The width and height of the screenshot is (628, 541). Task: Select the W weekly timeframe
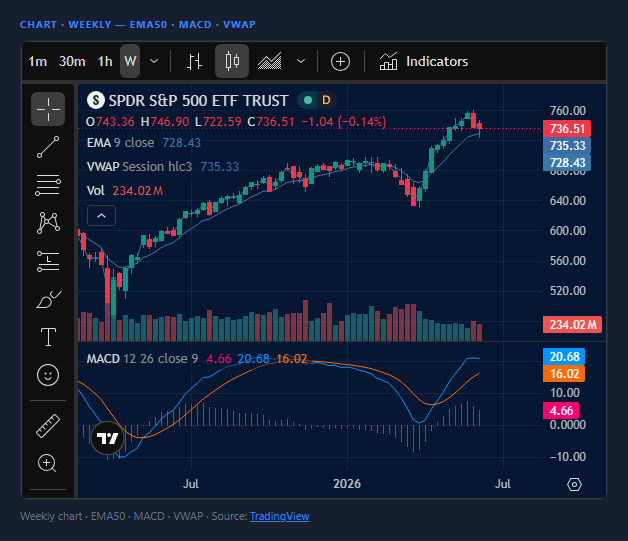pyautogui.click(x=130, y=61)
